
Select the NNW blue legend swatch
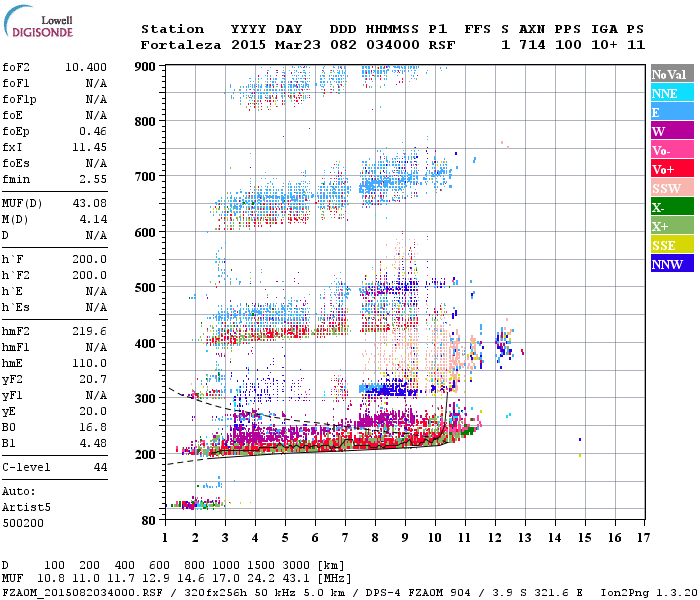coord(672,263)
